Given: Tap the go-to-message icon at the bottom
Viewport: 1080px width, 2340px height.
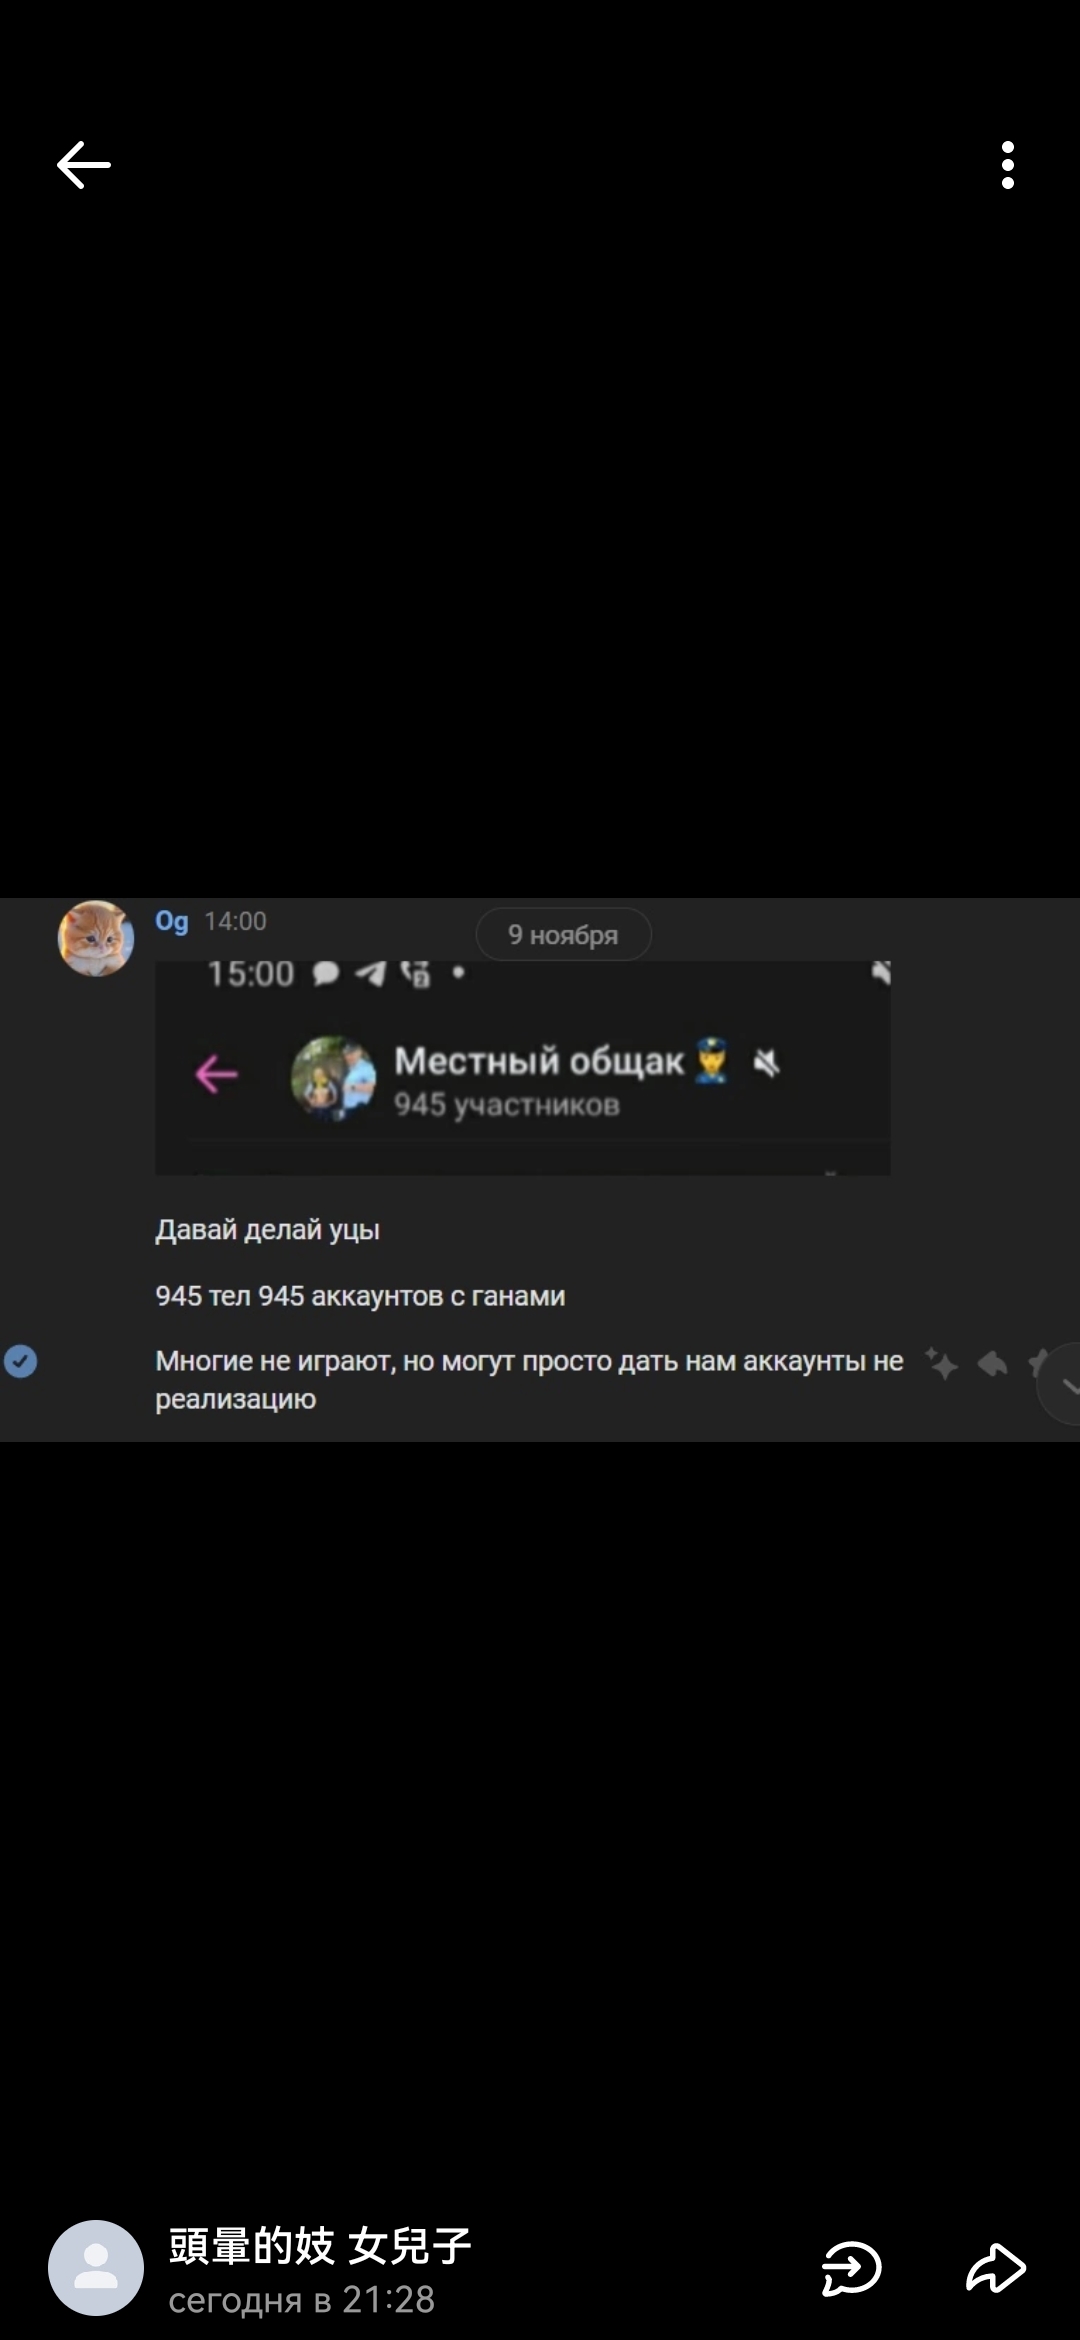Looking at the screenshot, I should (852, 2268).
